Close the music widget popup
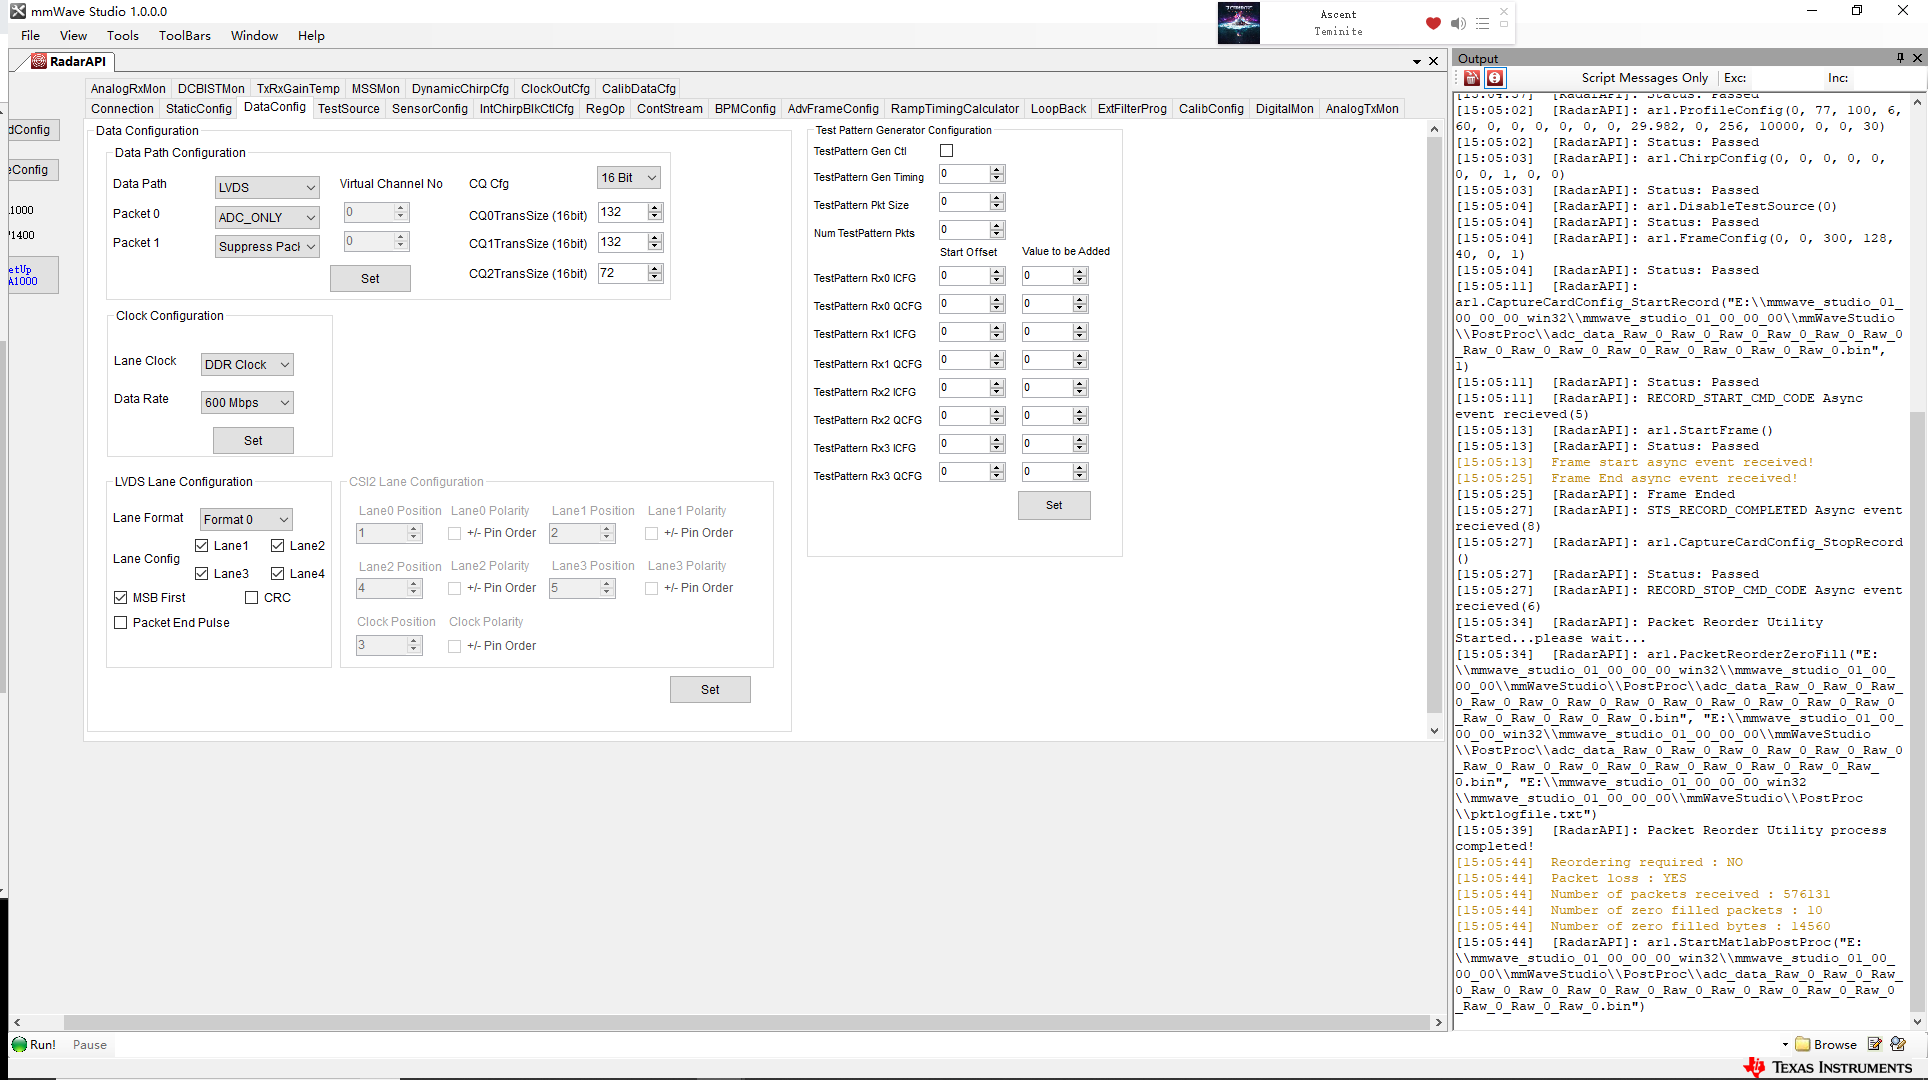This screenshot has width=1928, height=1080. point(1503,11)
